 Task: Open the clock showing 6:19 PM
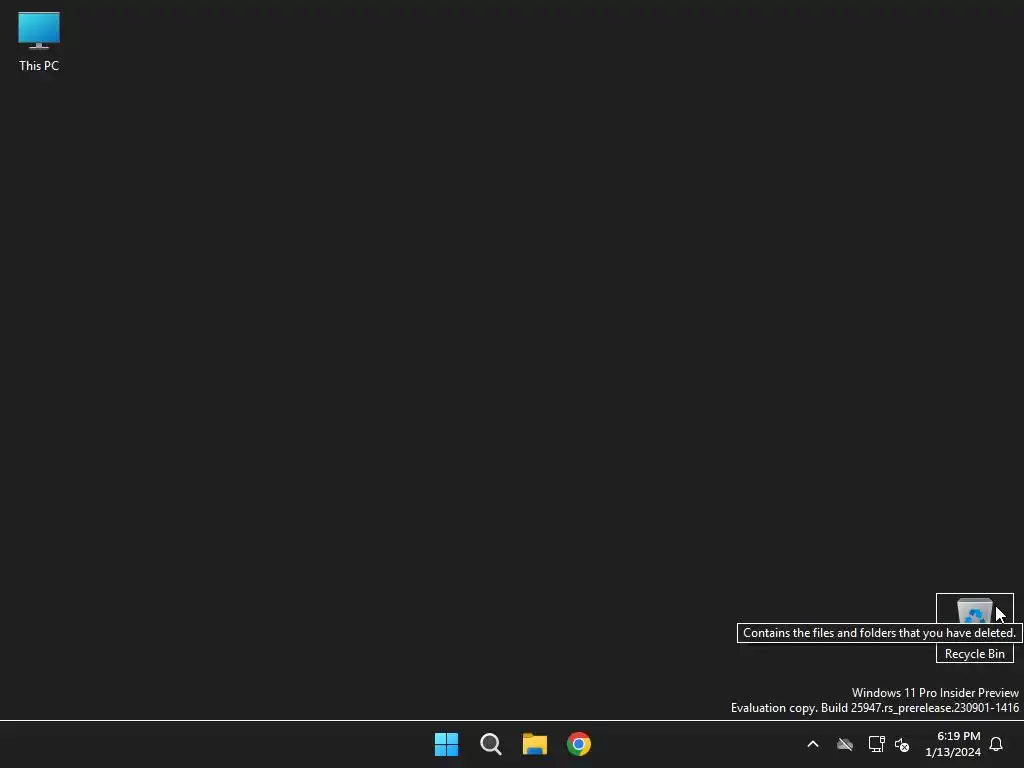pyautogui.click(x=953, y=744)
